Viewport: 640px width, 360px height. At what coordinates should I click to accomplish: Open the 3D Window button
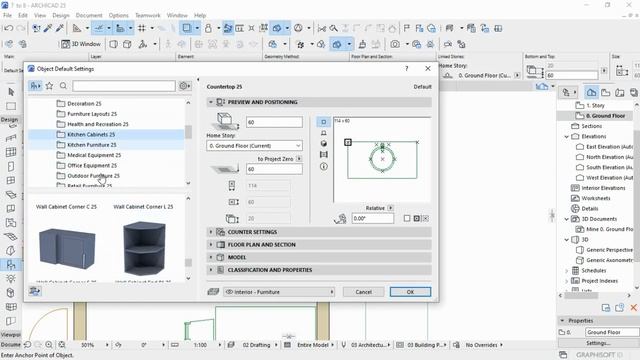[81, 44]
